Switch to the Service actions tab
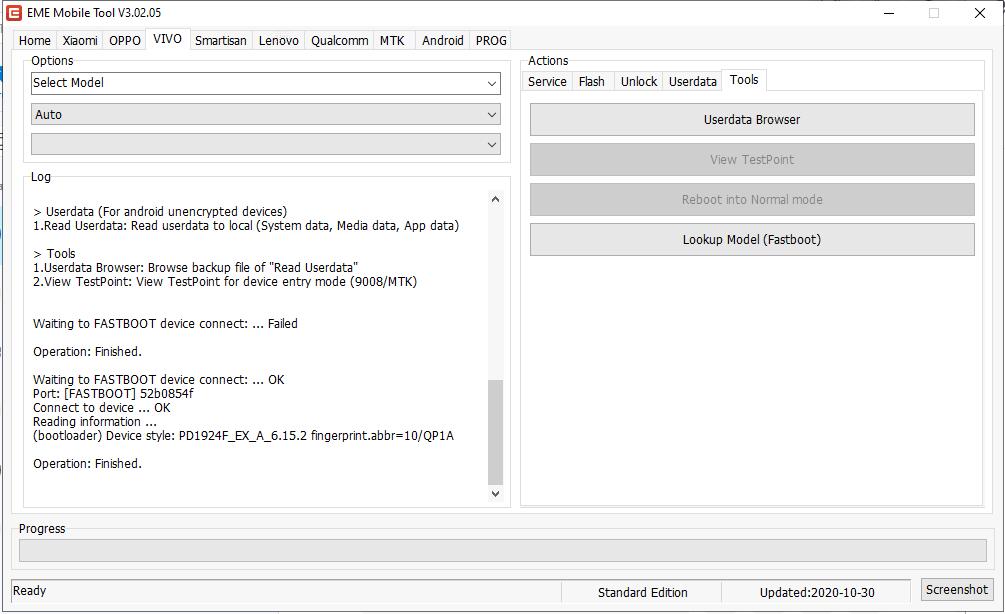The height and width of the screenshot is (614, 1005). click(x=547, y=81)
